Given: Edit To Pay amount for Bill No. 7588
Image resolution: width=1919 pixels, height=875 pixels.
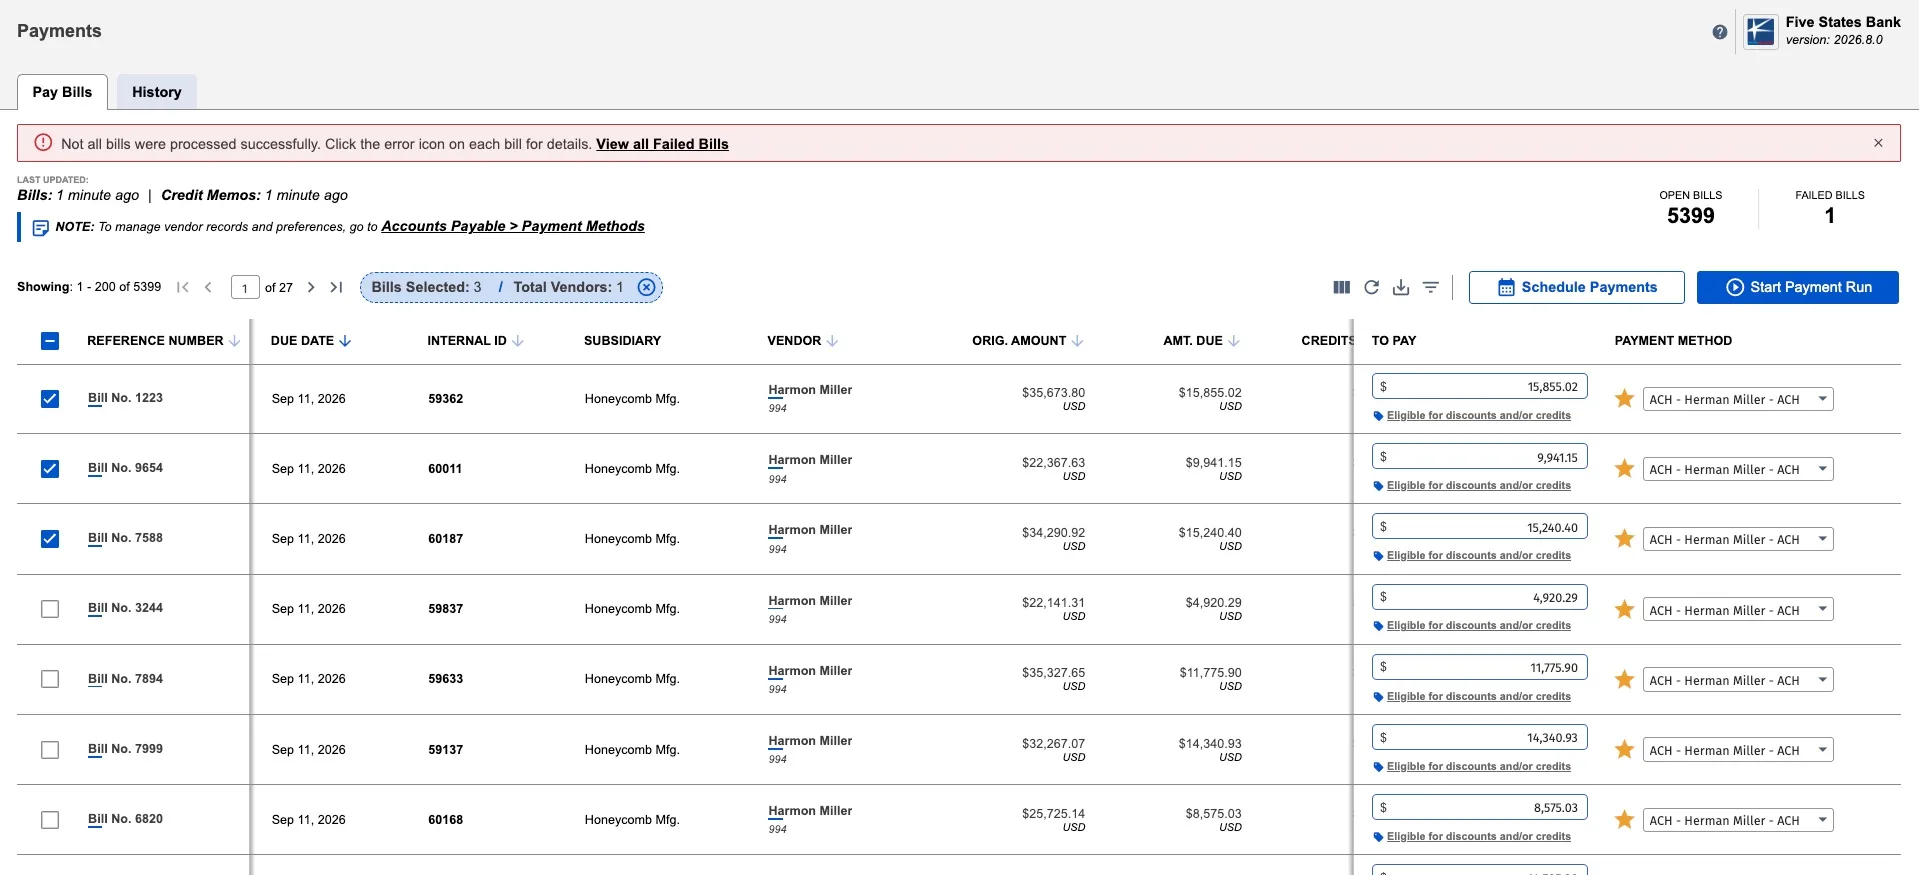Looking at the screenshot, I should 1480,527.
